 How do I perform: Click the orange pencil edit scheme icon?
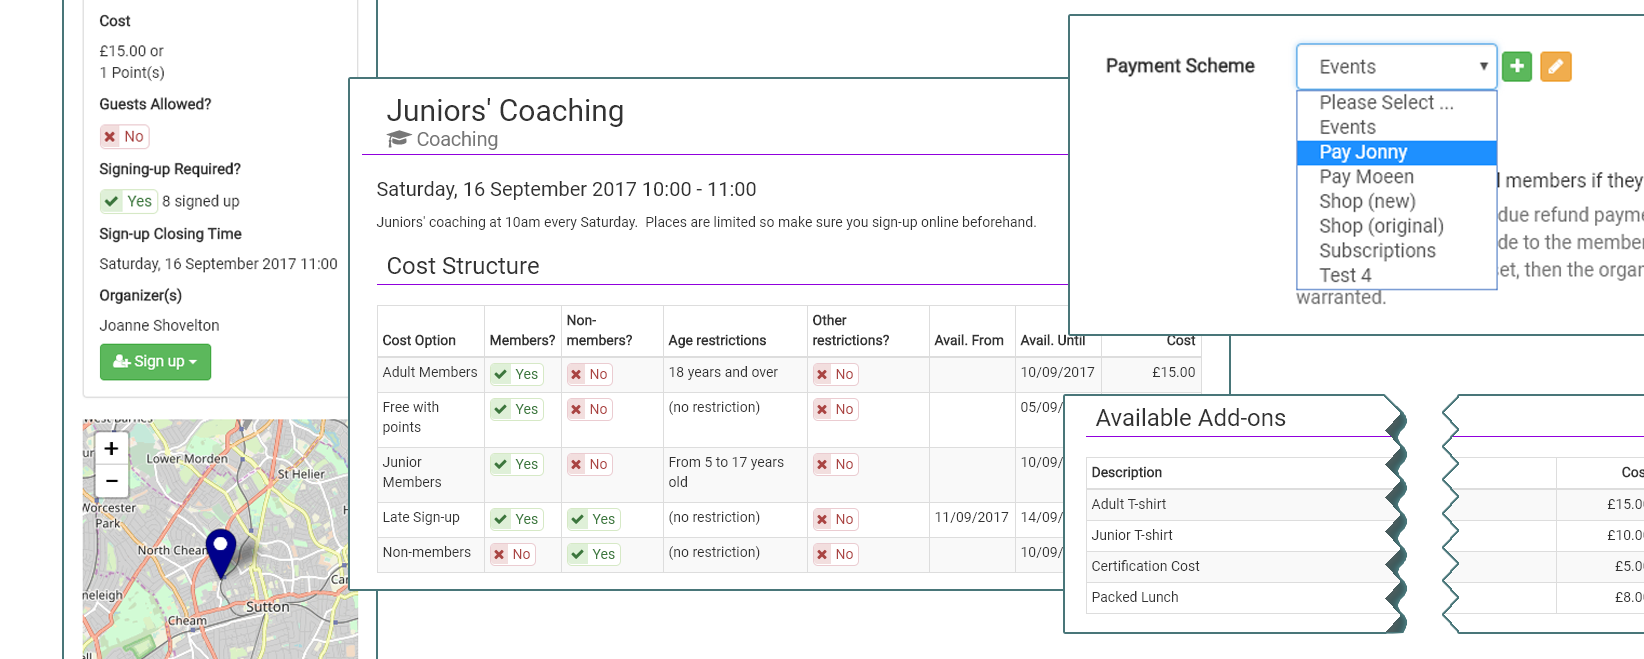[1555, 66]
